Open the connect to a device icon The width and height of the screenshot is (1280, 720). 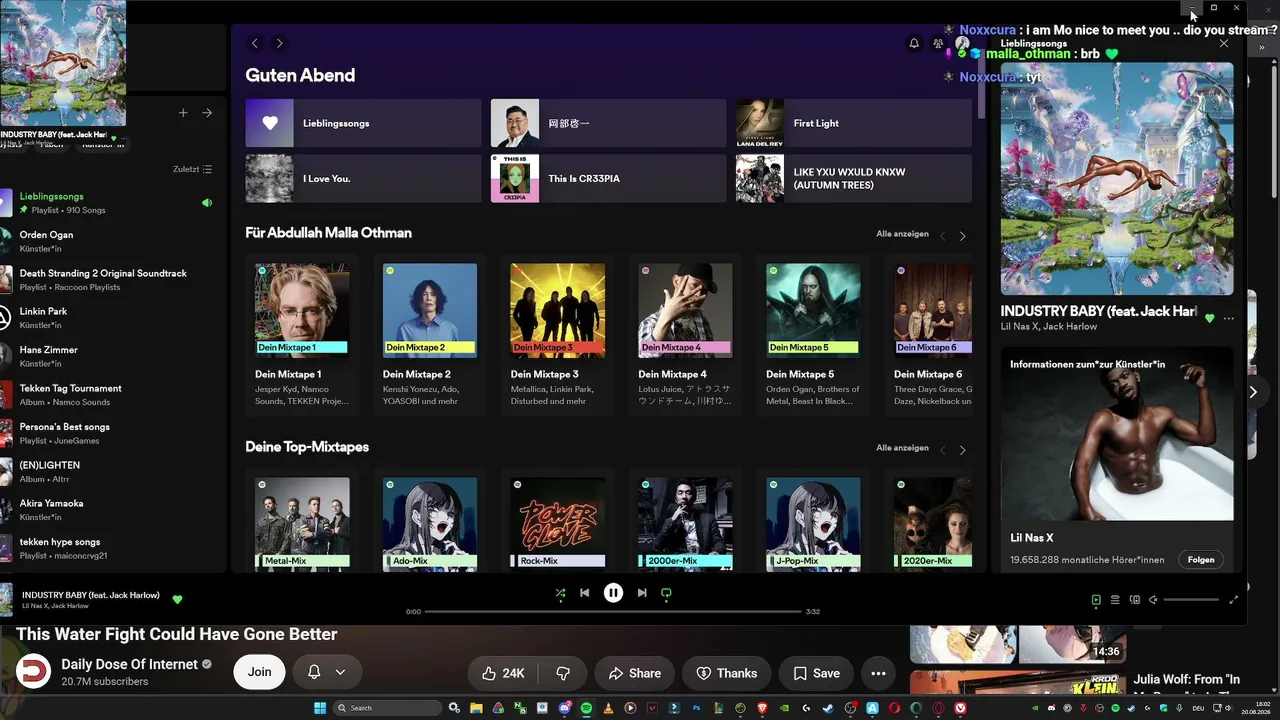point(1134,600)
